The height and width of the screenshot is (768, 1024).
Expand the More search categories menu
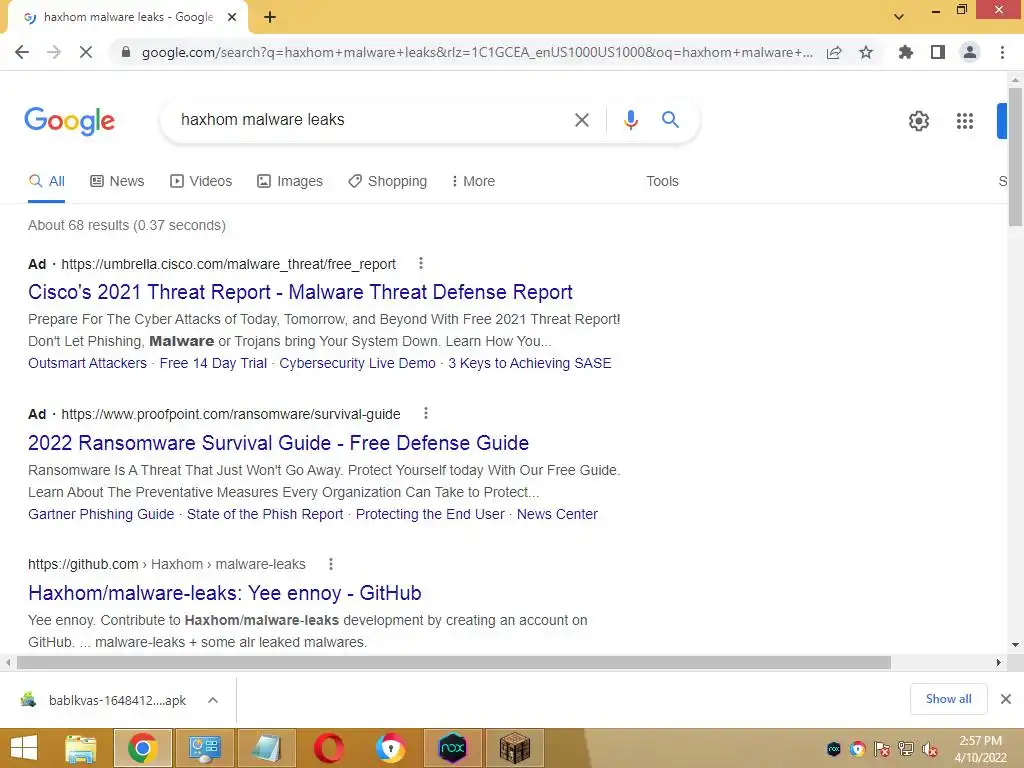click(473, 182)
